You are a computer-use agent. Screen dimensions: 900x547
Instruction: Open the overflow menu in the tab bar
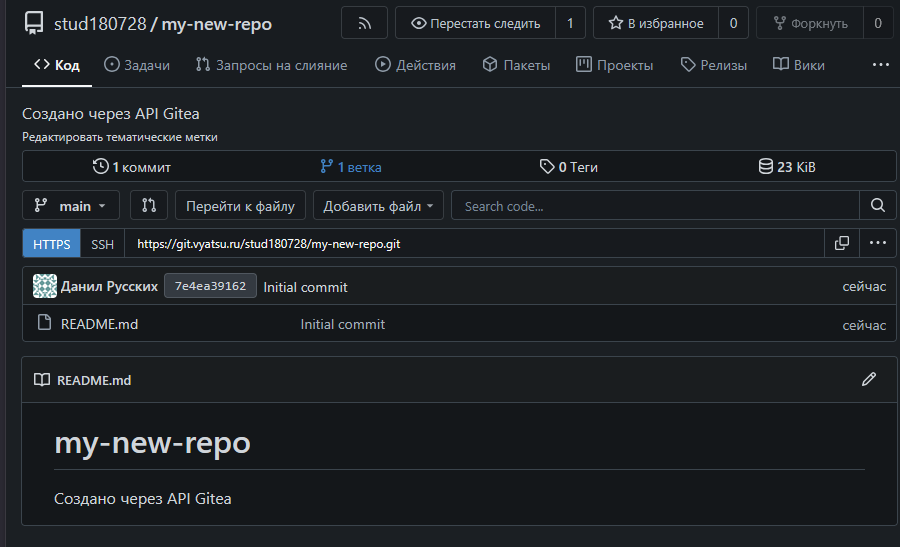880,65
